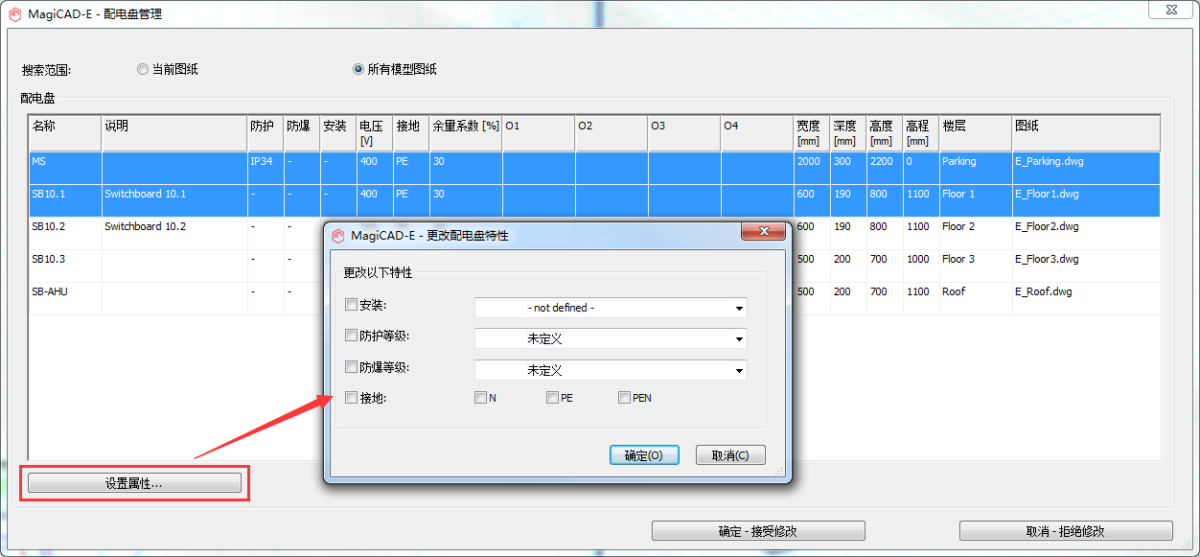
Task: Click the 楼层 column header
Action: pyautogui.click(x=976, y=133)
